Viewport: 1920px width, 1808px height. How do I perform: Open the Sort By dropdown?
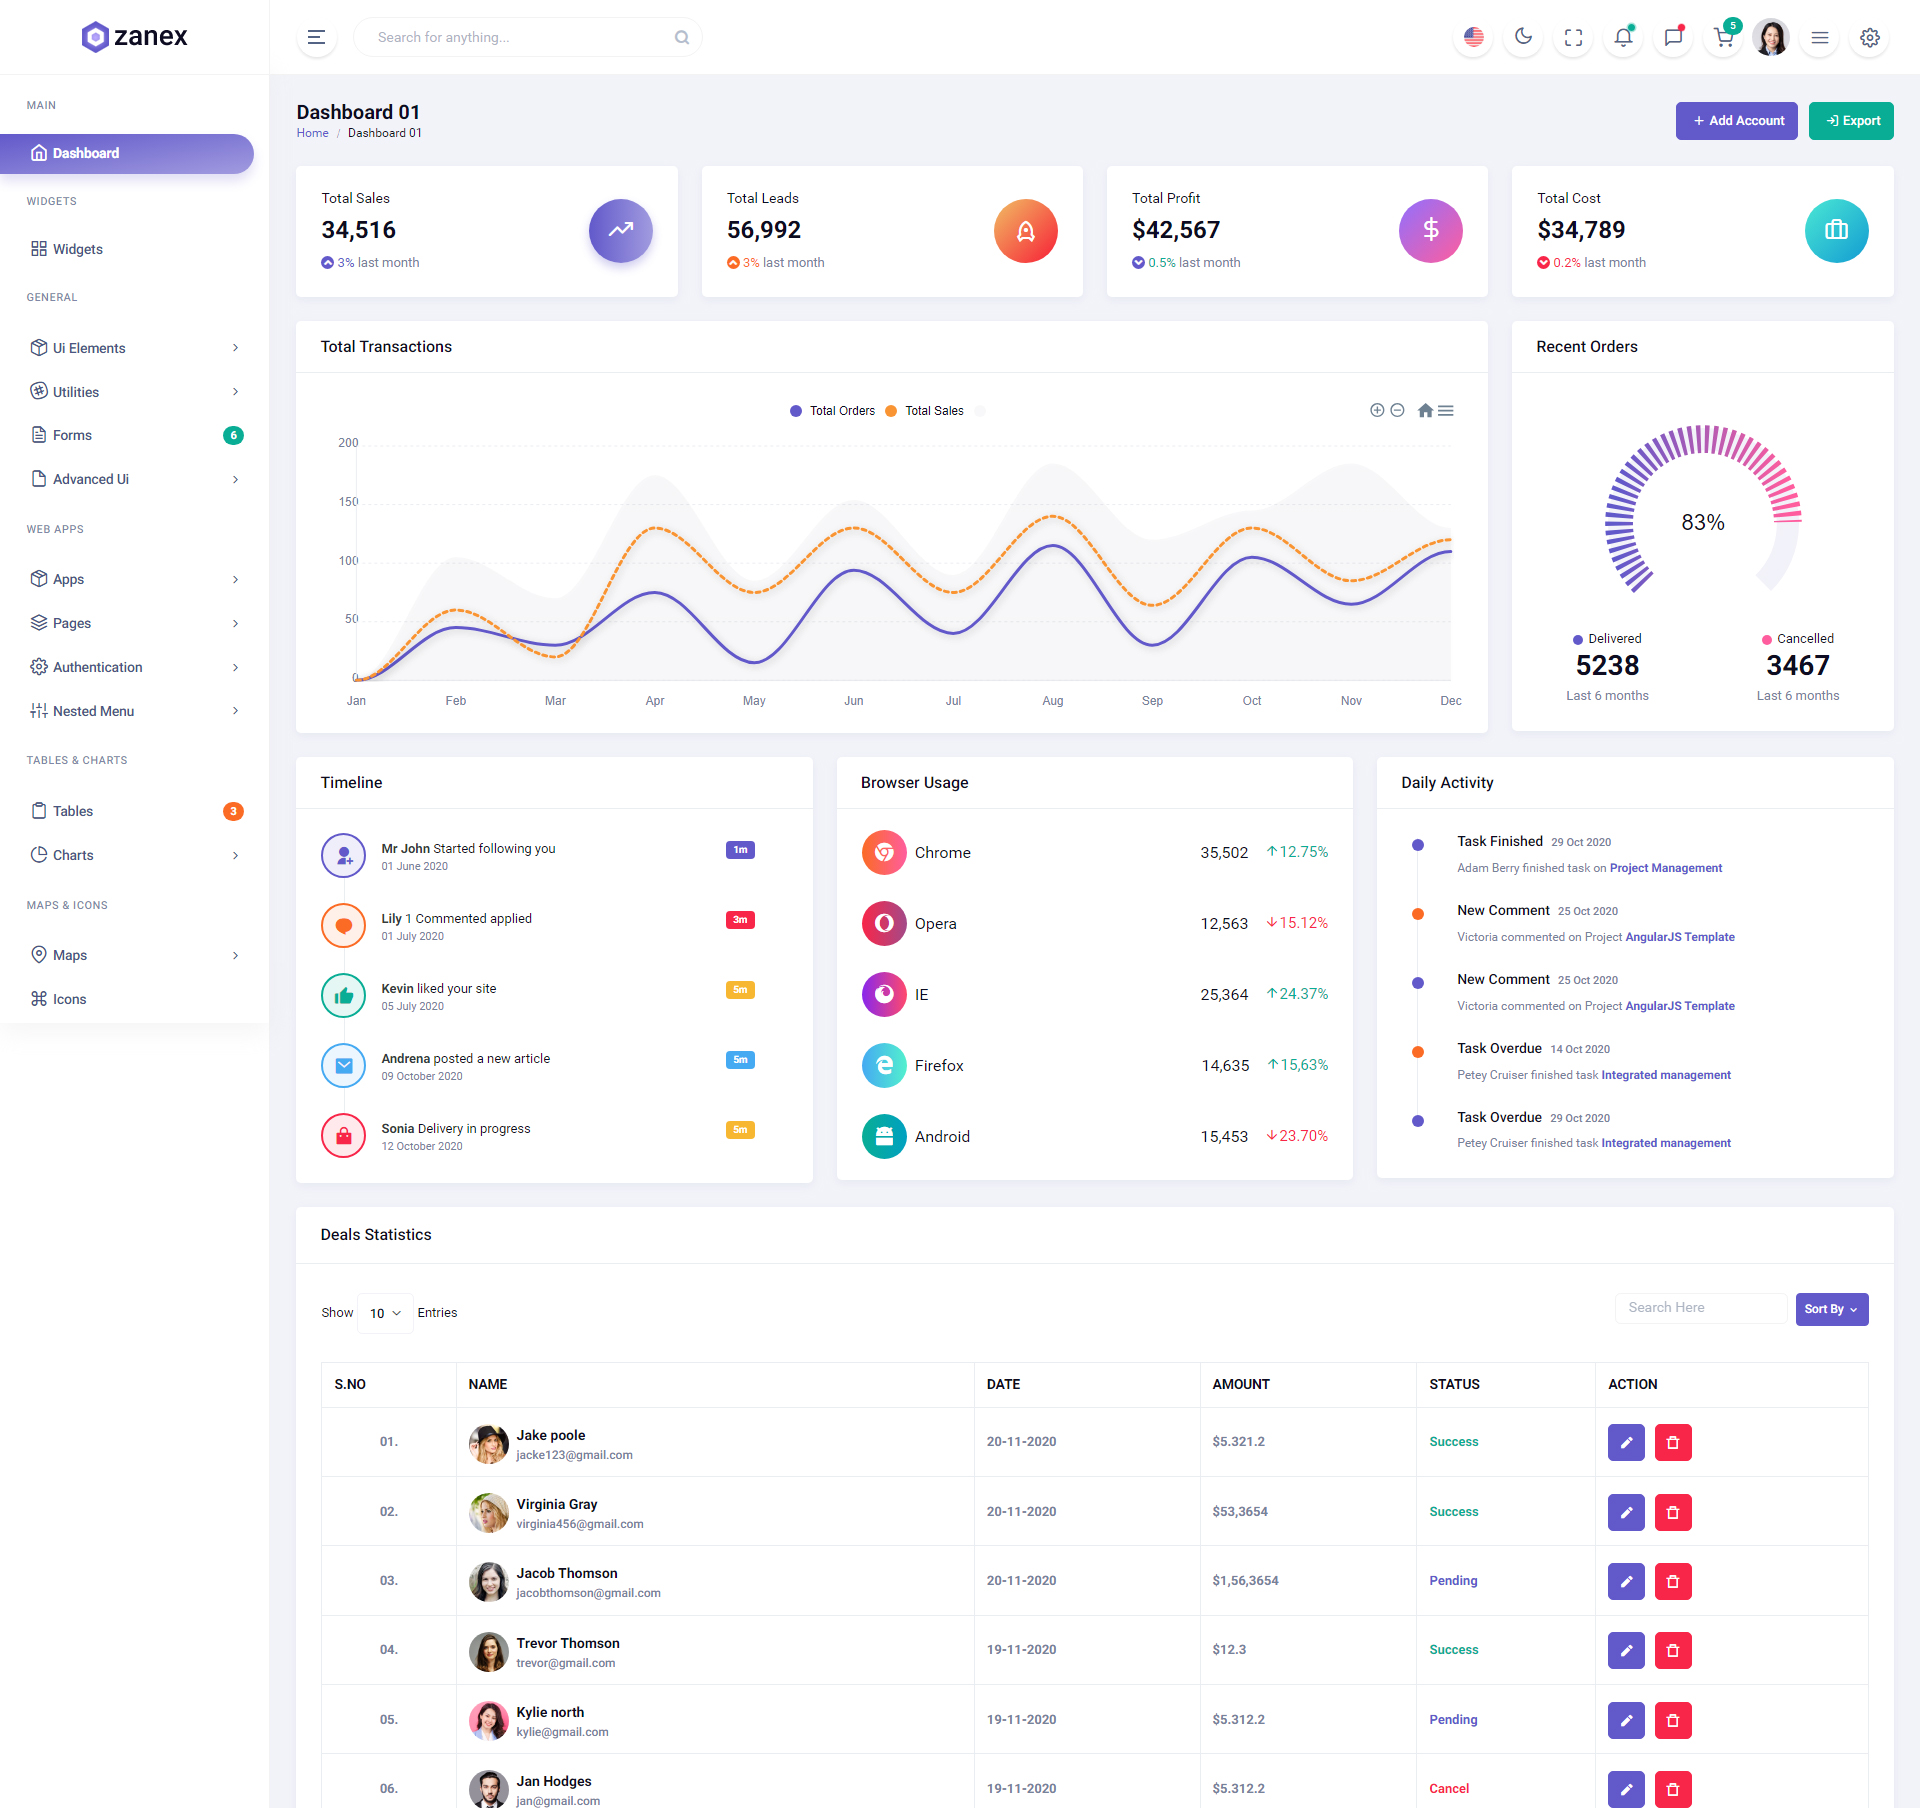1831,1309
